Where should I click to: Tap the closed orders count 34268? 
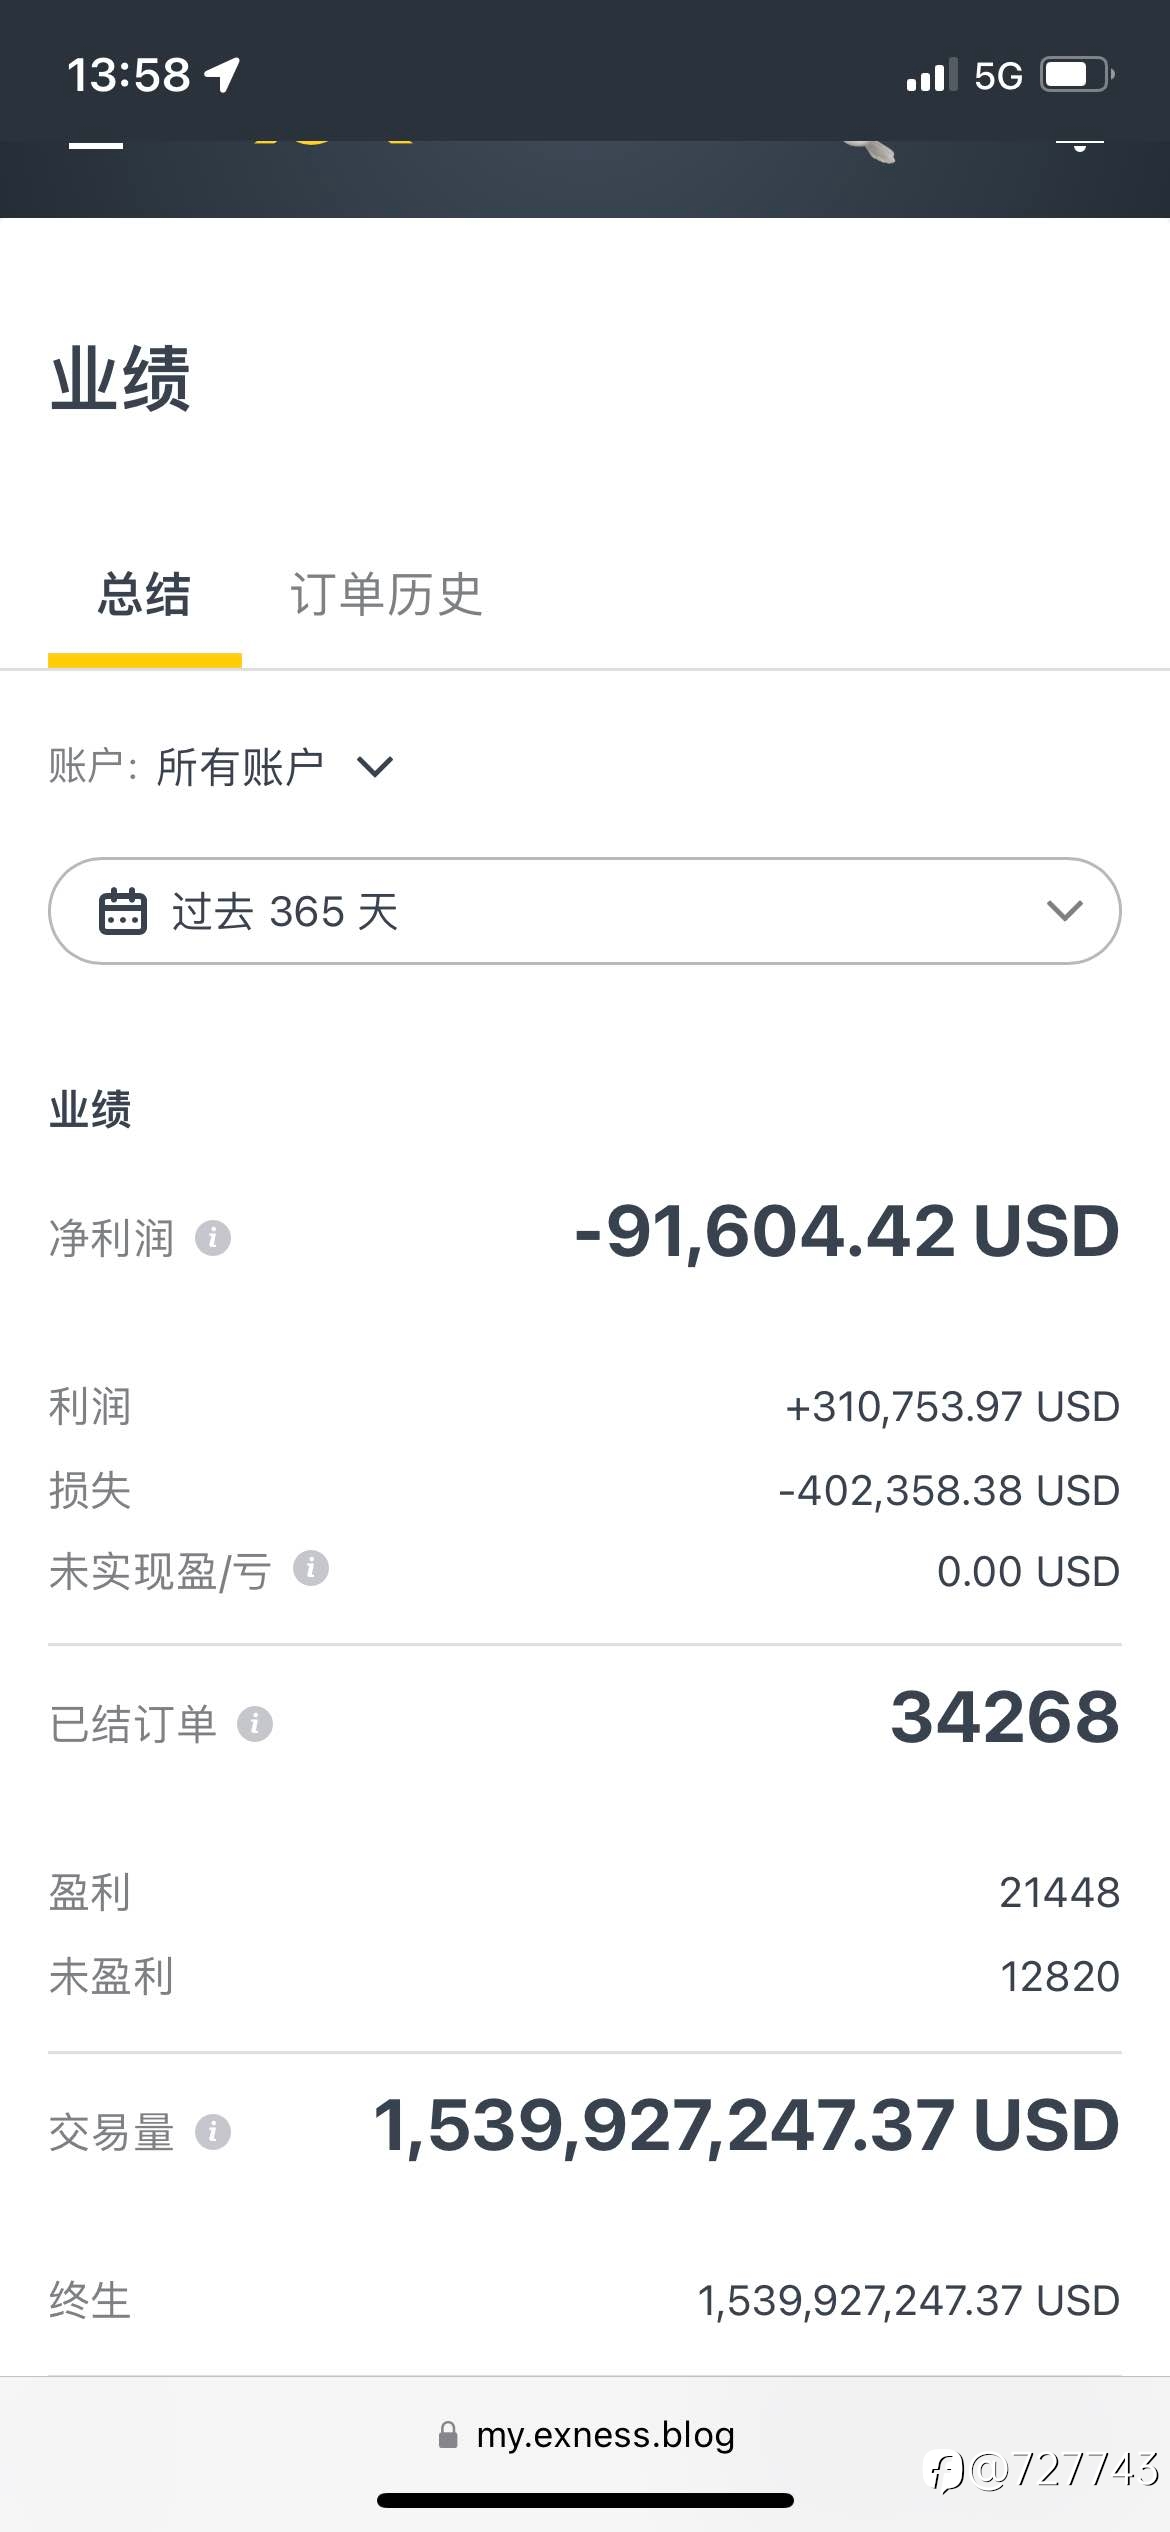pyautogui.click(x=1005, y=1717)
